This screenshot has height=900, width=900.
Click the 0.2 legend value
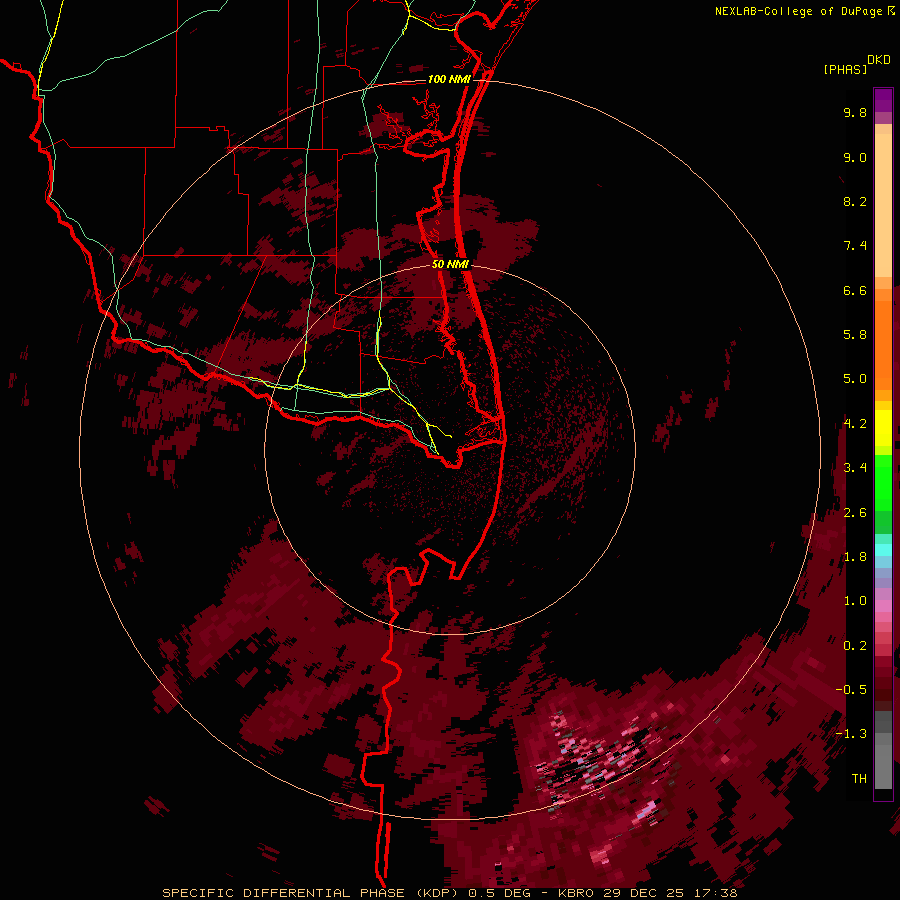click(855, 645)
